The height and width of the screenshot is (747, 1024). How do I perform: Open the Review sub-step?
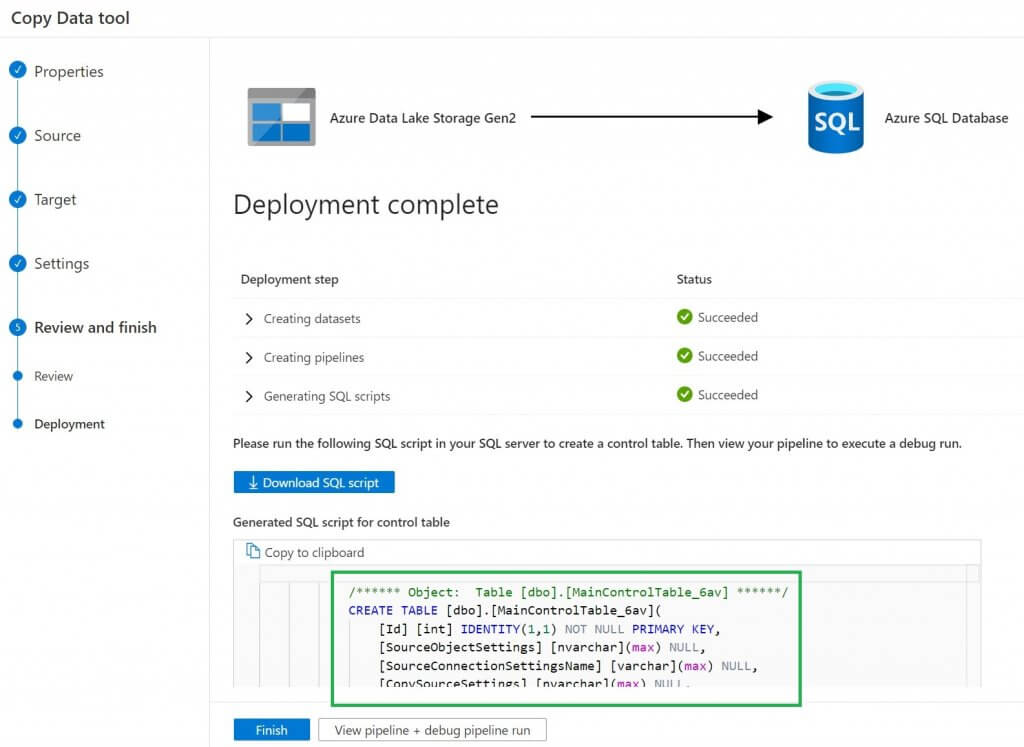[x=54, y=376]
